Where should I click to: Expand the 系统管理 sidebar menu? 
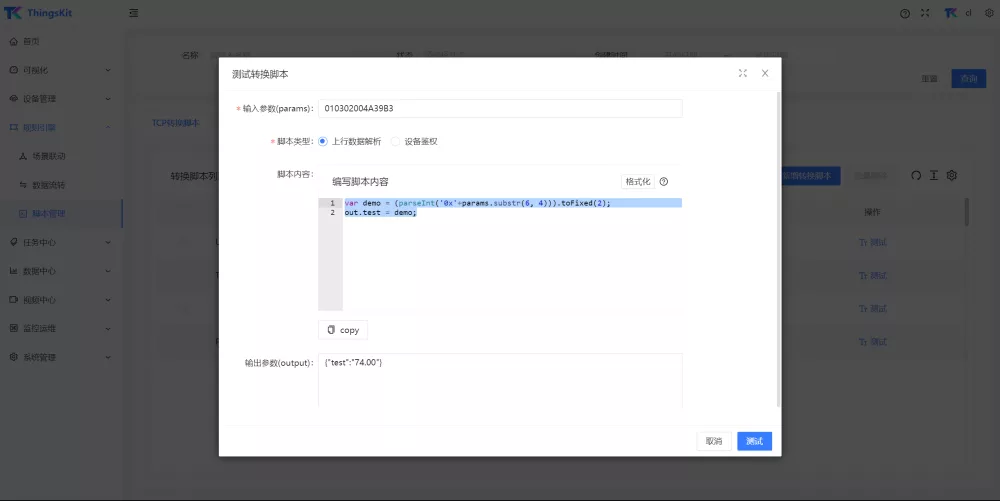tap(60, 357)
